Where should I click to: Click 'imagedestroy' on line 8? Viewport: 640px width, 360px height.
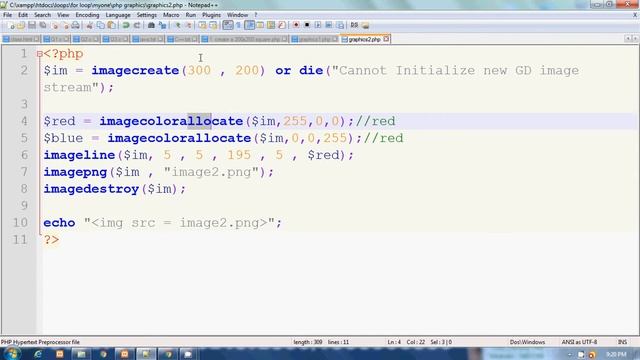click(x=91, y=189)
